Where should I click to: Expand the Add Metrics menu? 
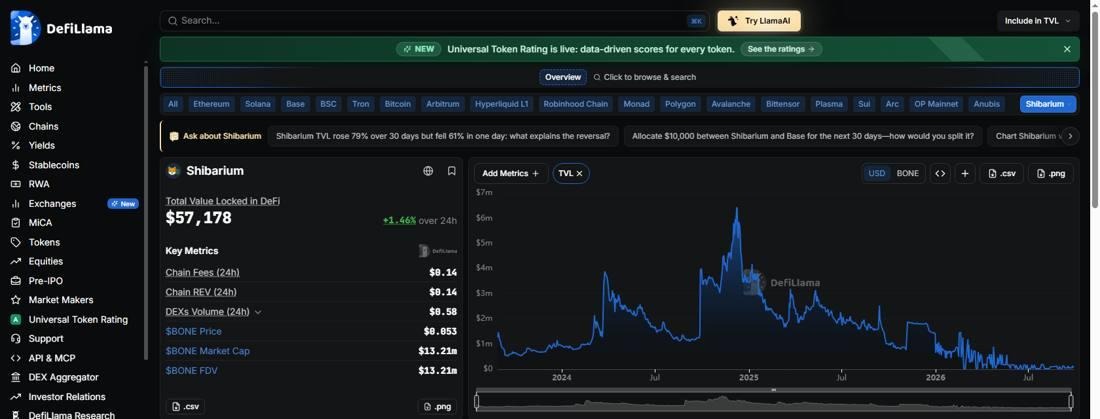[511, 173]
